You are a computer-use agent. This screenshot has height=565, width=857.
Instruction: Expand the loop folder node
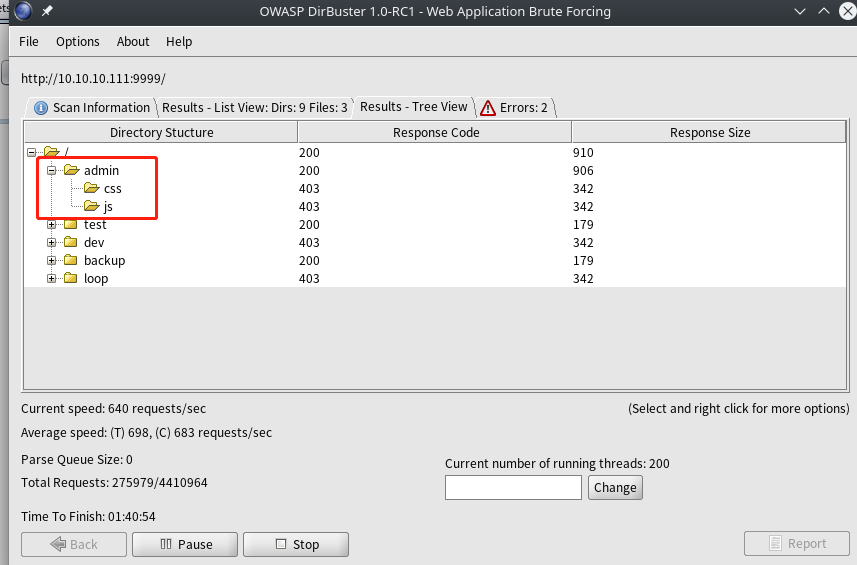[51, 279]
